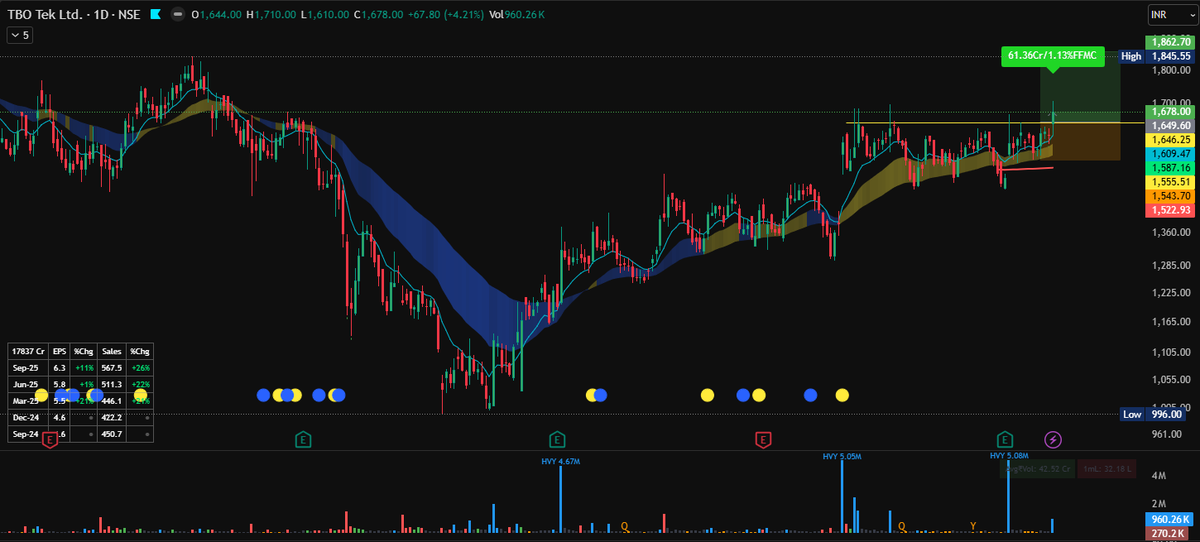Click the Sep-25 EPS value 6.3
1200x542 pixels.
(x=59, y=367)
